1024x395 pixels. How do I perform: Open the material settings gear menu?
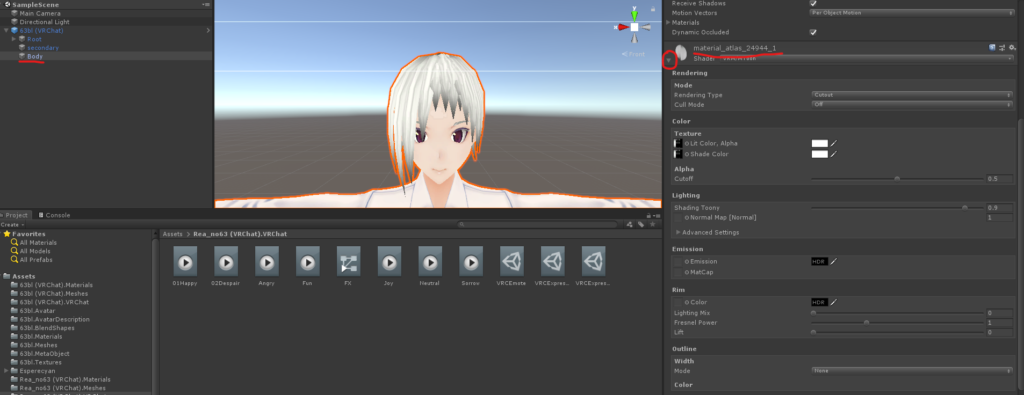(1012, 48)
